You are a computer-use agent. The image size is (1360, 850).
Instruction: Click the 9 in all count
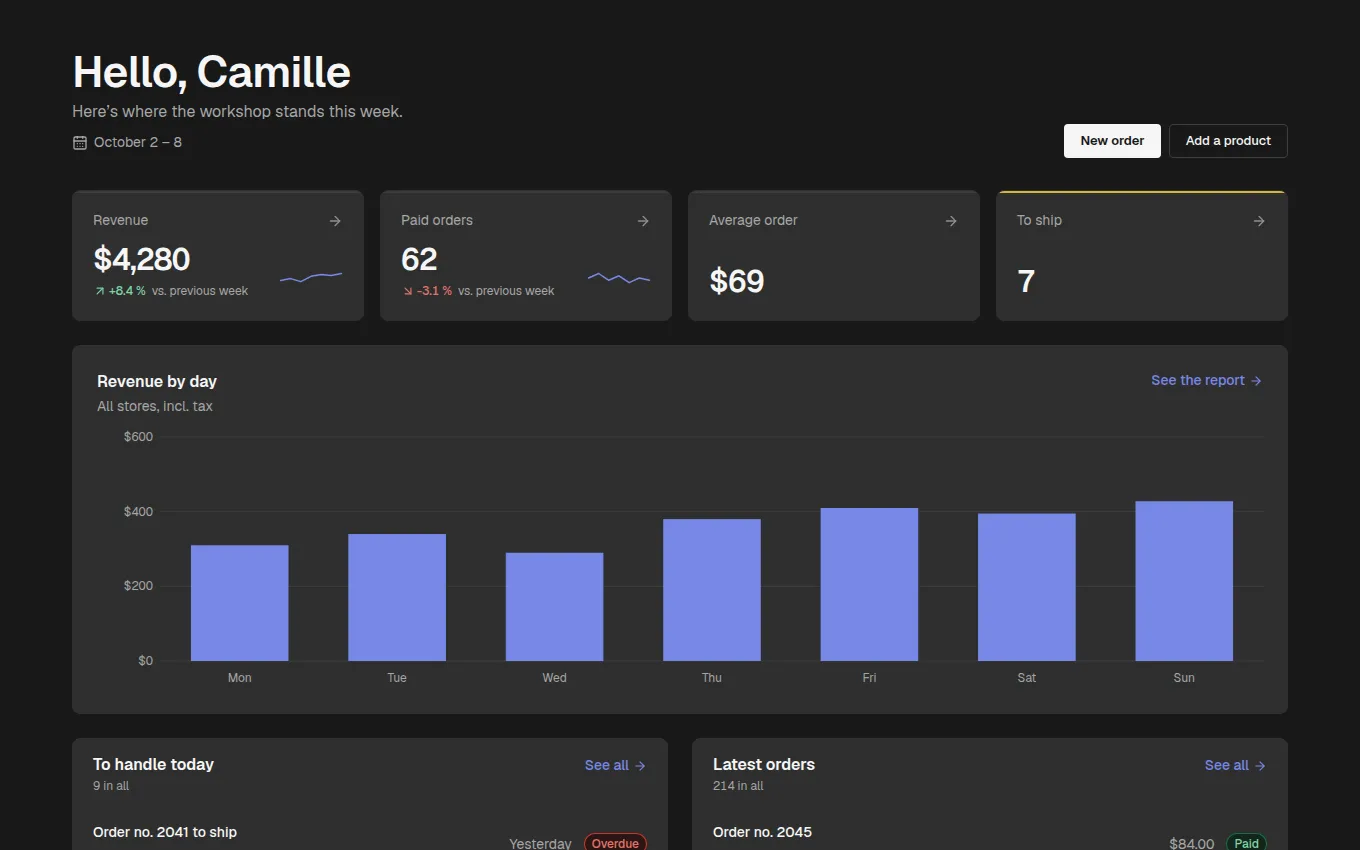(111, 786)
